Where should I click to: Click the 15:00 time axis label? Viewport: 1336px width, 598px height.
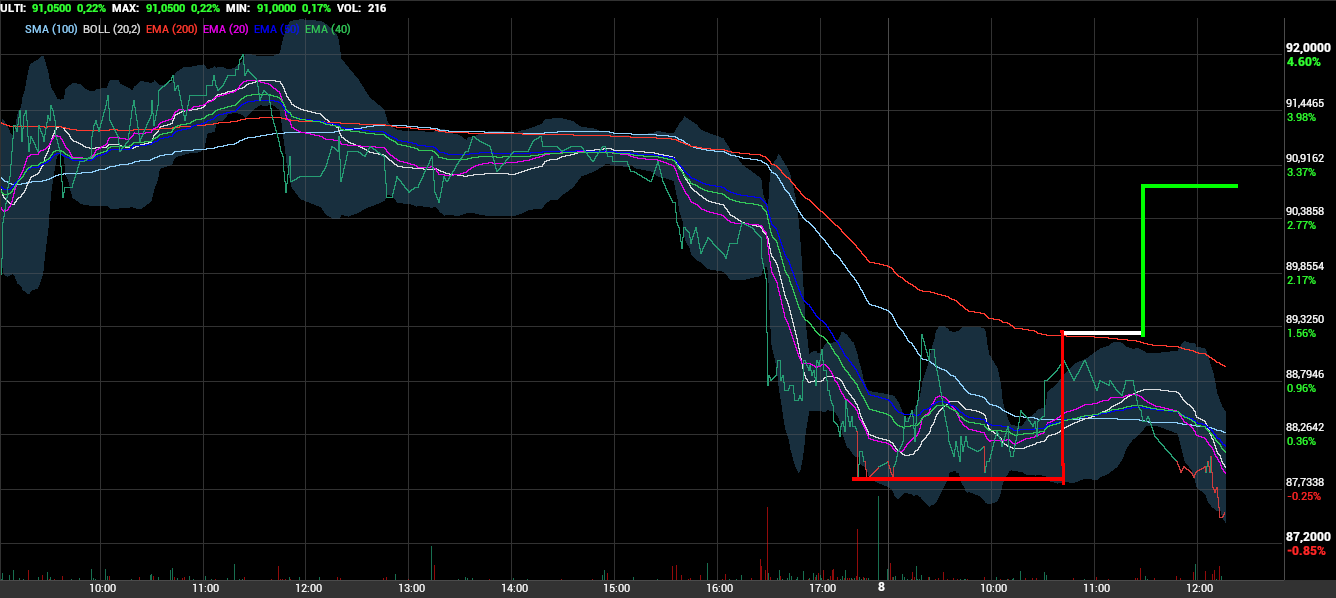(617, 588)
